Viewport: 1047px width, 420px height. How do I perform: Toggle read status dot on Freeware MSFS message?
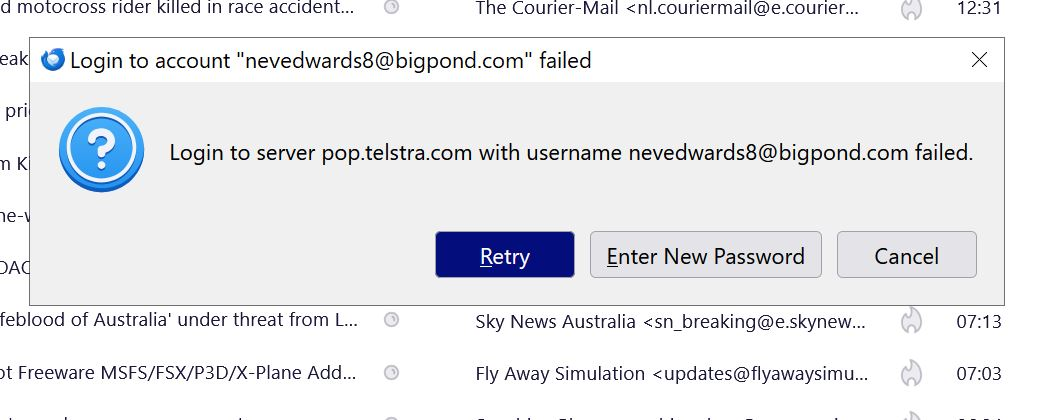click(x=392, y=372)
